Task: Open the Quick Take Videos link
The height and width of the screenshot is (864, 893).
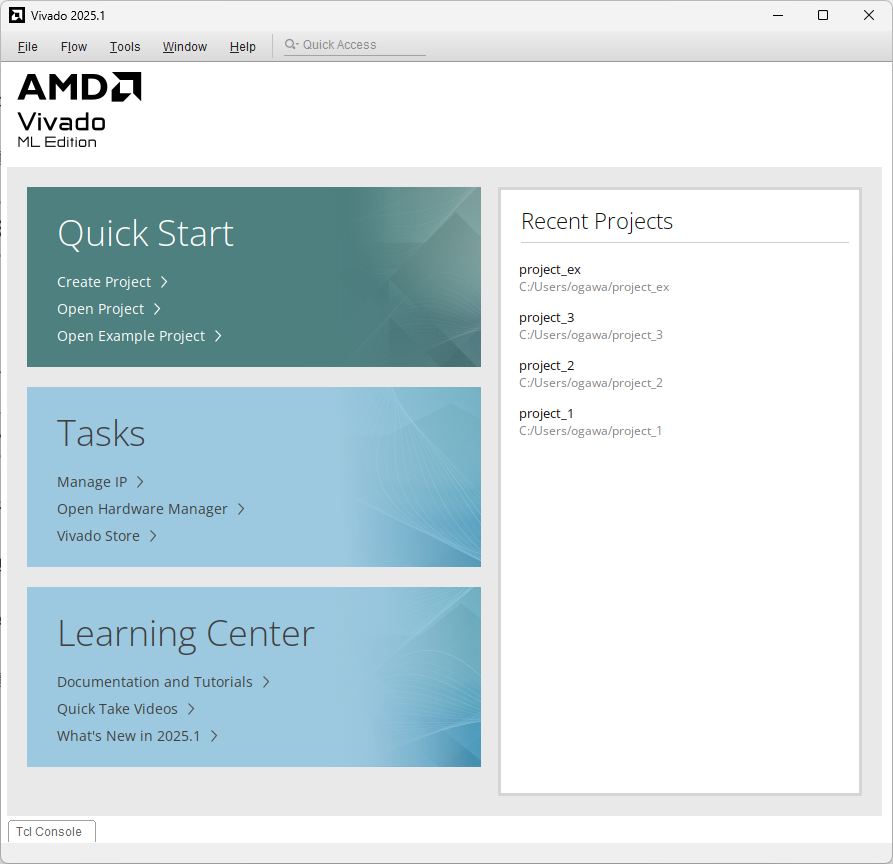Action: point(117,709)
